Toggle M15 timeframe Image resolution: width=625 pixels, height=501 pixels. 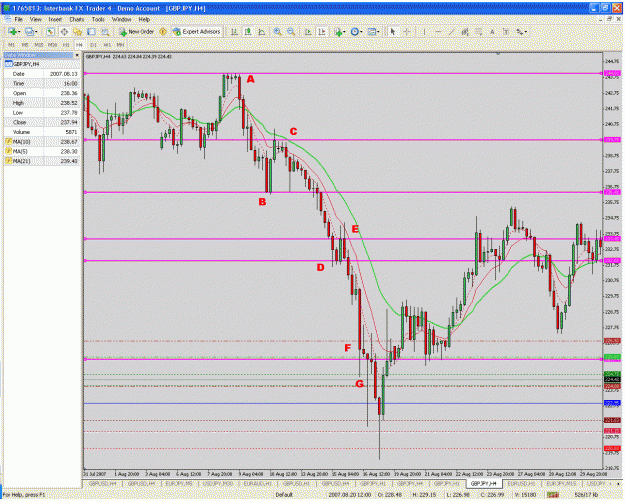tap(39, 45)
